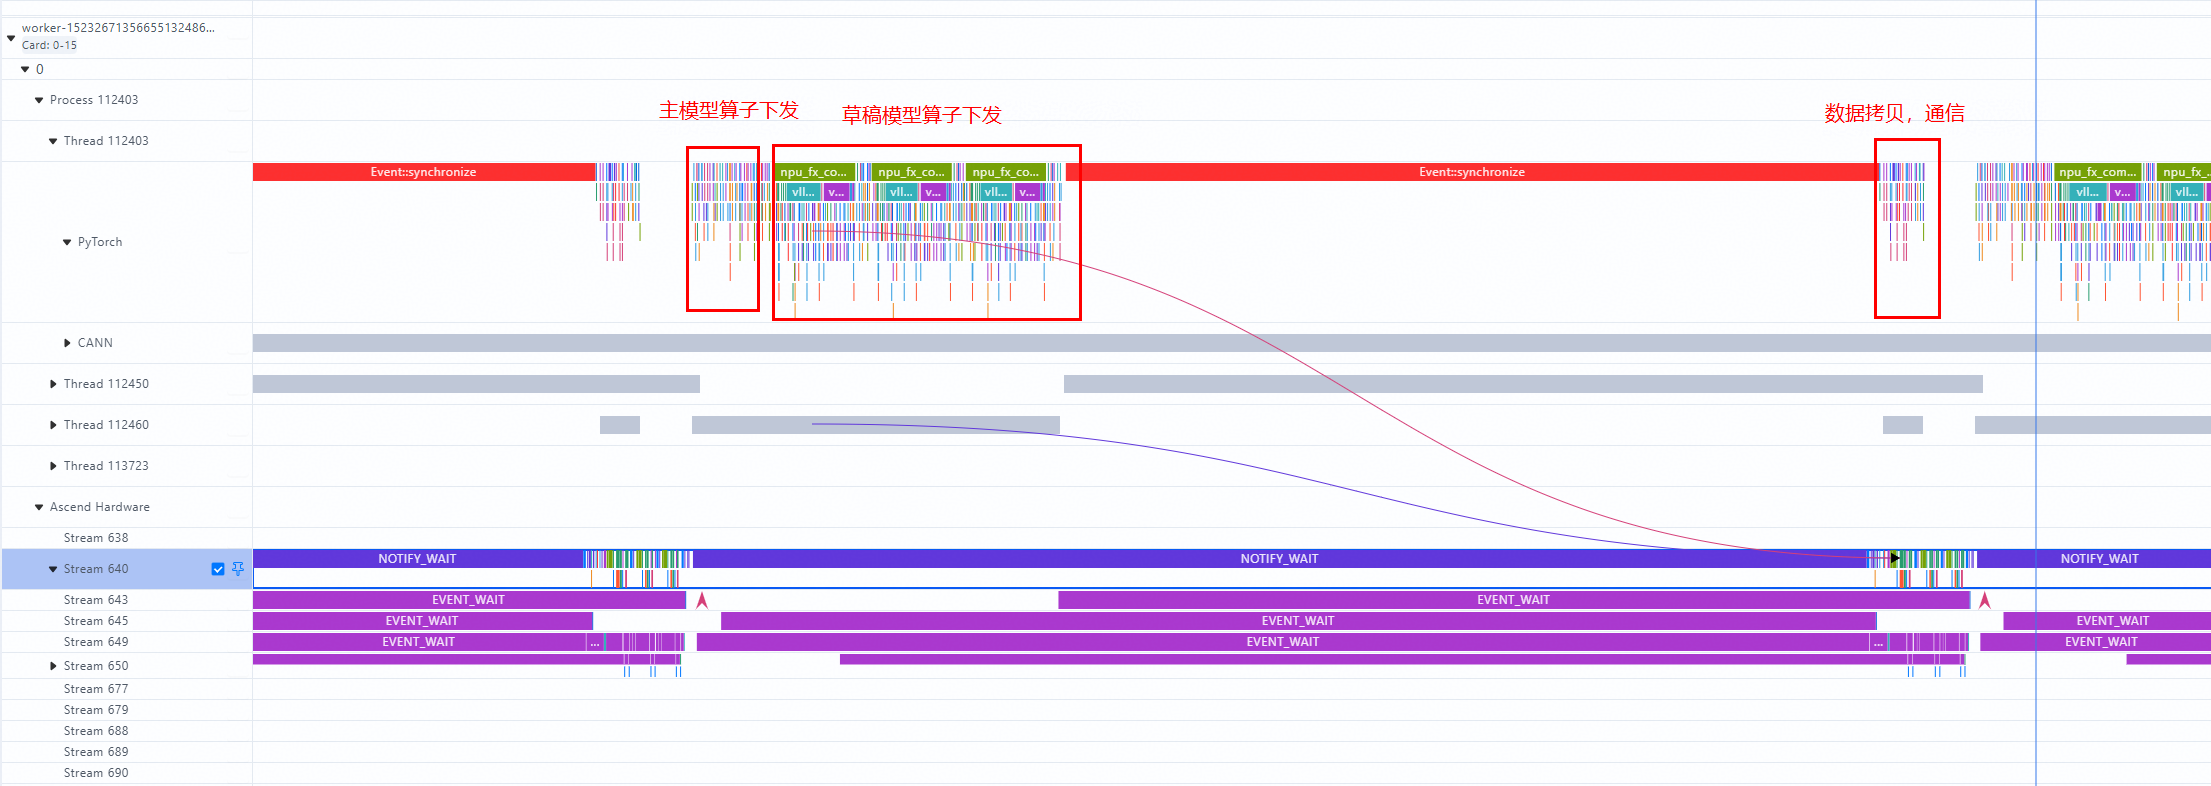Click the leftmost Event::synchronize block
The width and height of the screenshot is (2211, 786).
pyautogui.click(x=424, y=172)
